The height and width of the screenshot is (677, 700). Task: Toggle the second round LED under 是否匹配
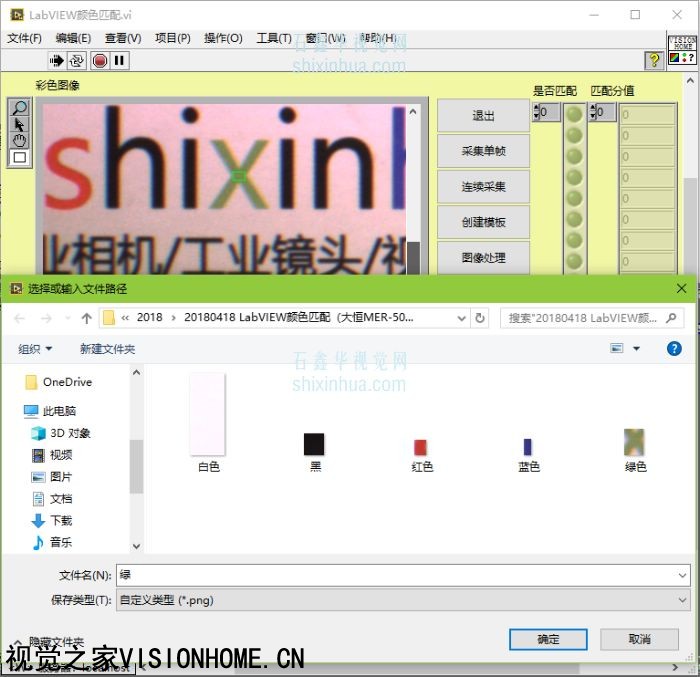tap(574, 135)
